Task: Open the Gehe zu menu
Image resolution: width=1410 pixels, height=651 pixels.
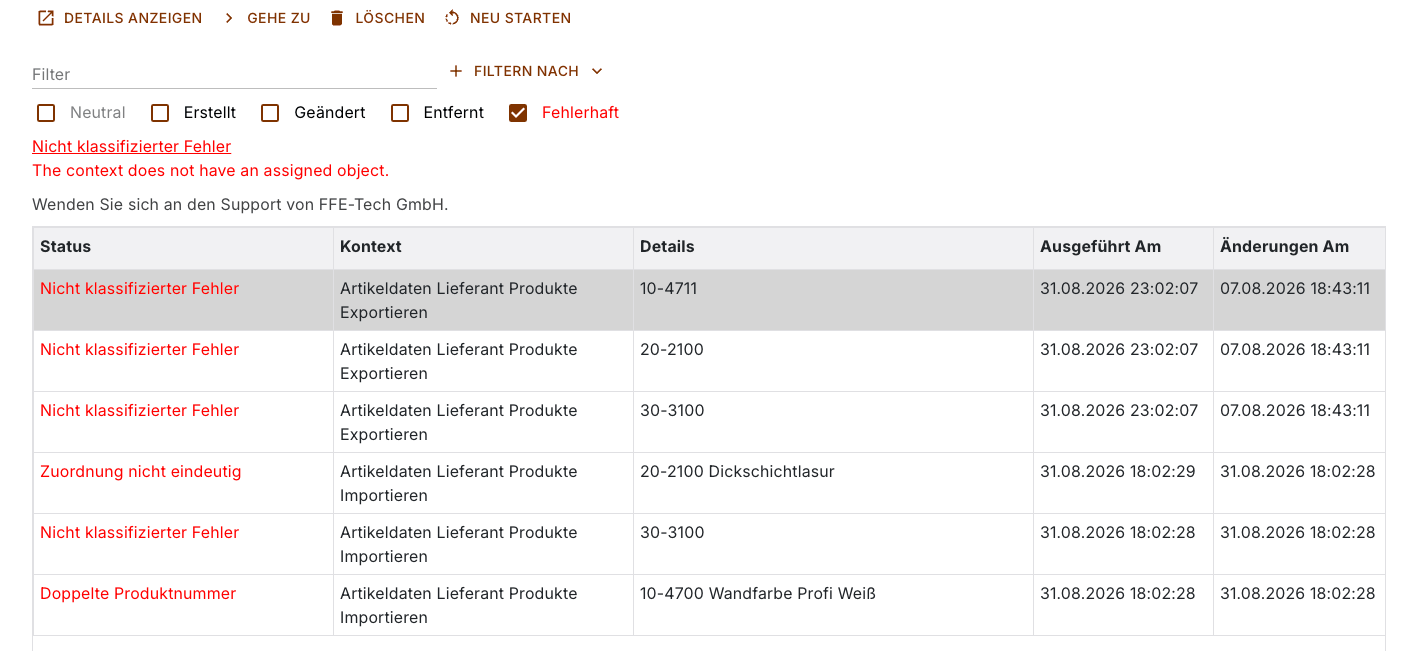Action: pyautogui.click(x=266, y=18)
